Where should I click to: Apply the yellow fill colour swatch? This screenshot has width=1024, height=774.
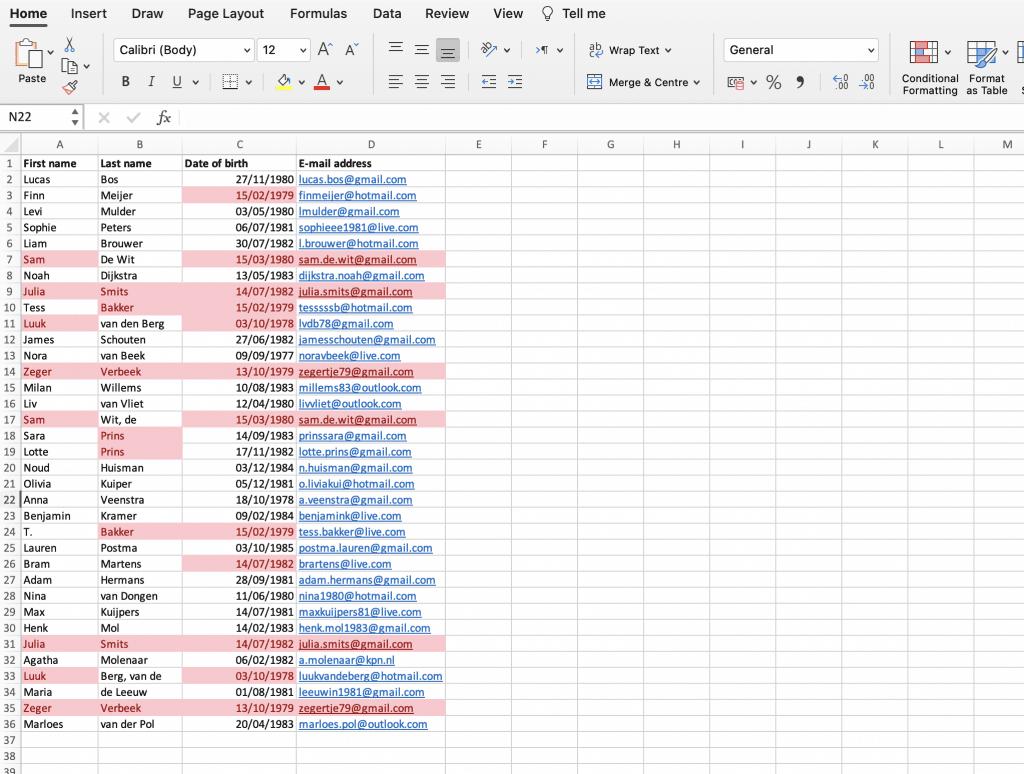click(x=284, y=82)
